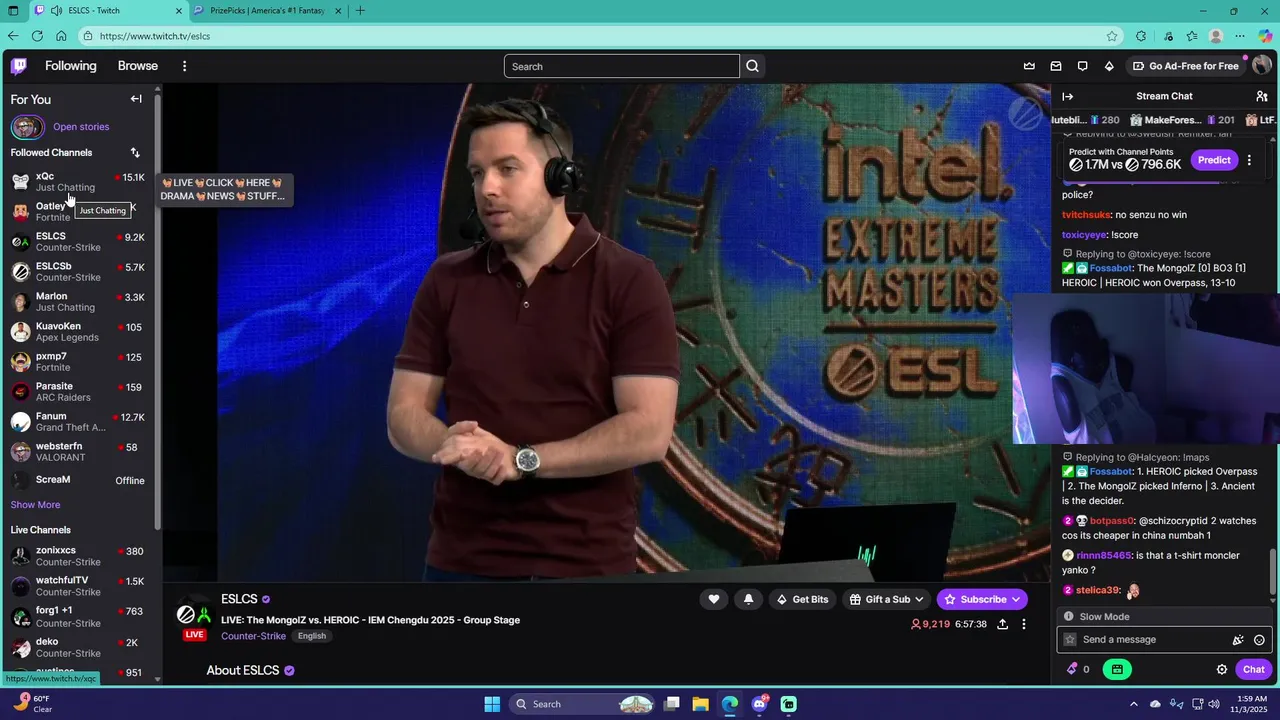Refresh the browser page
Image resolution: width=1280 pixels, height=720 pixels.
[37, 36]
